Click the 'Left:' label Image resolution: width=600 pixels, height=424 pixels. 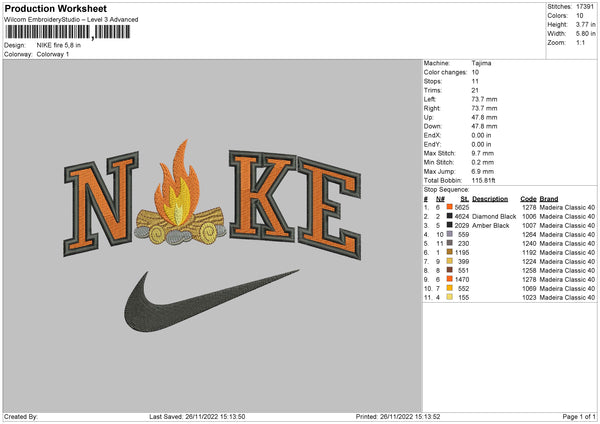[x=429, y=99]
